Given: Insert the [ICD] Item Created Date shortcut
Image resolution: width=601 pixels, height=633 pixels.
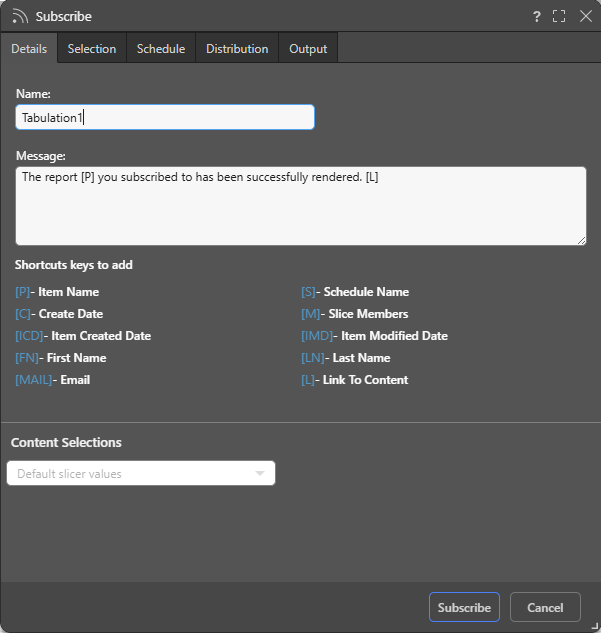Looking at the screenshot, I should click(x=29, y=336).
